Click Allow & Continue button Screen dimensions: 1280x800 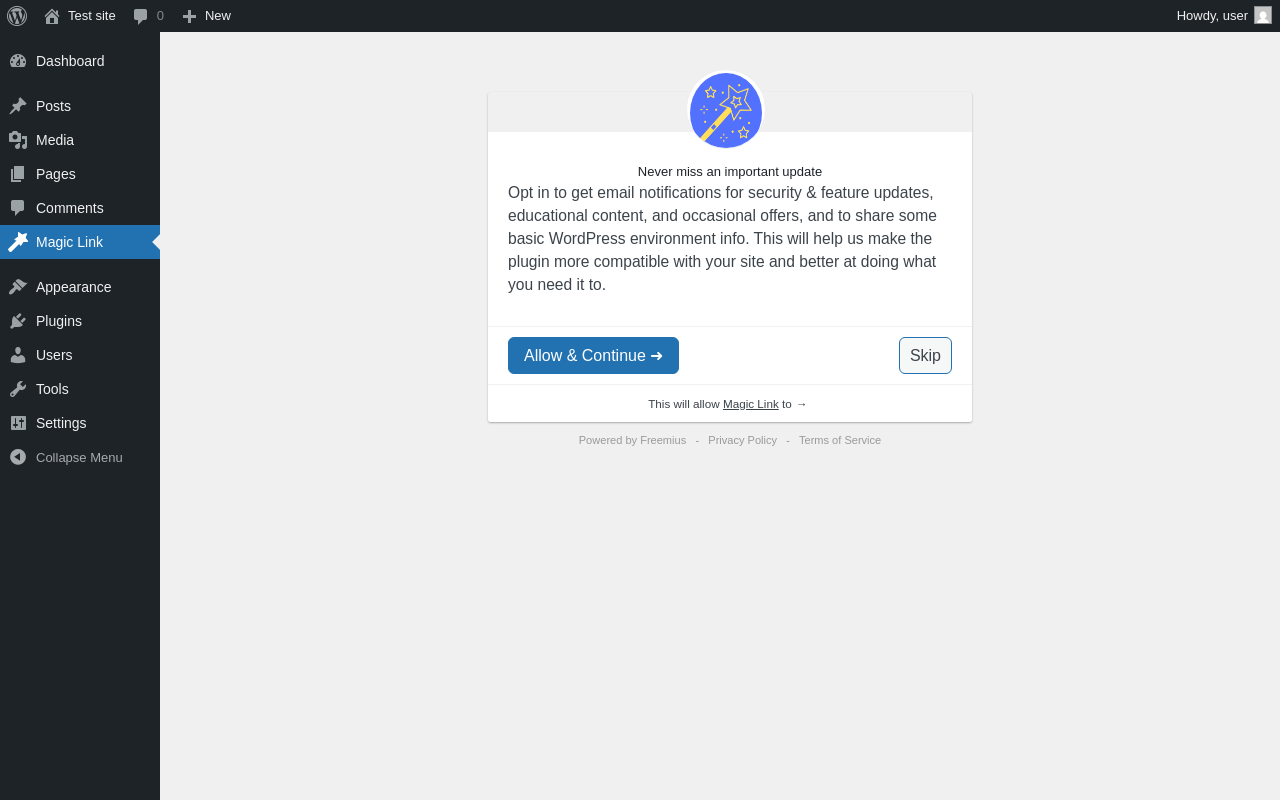593,356
